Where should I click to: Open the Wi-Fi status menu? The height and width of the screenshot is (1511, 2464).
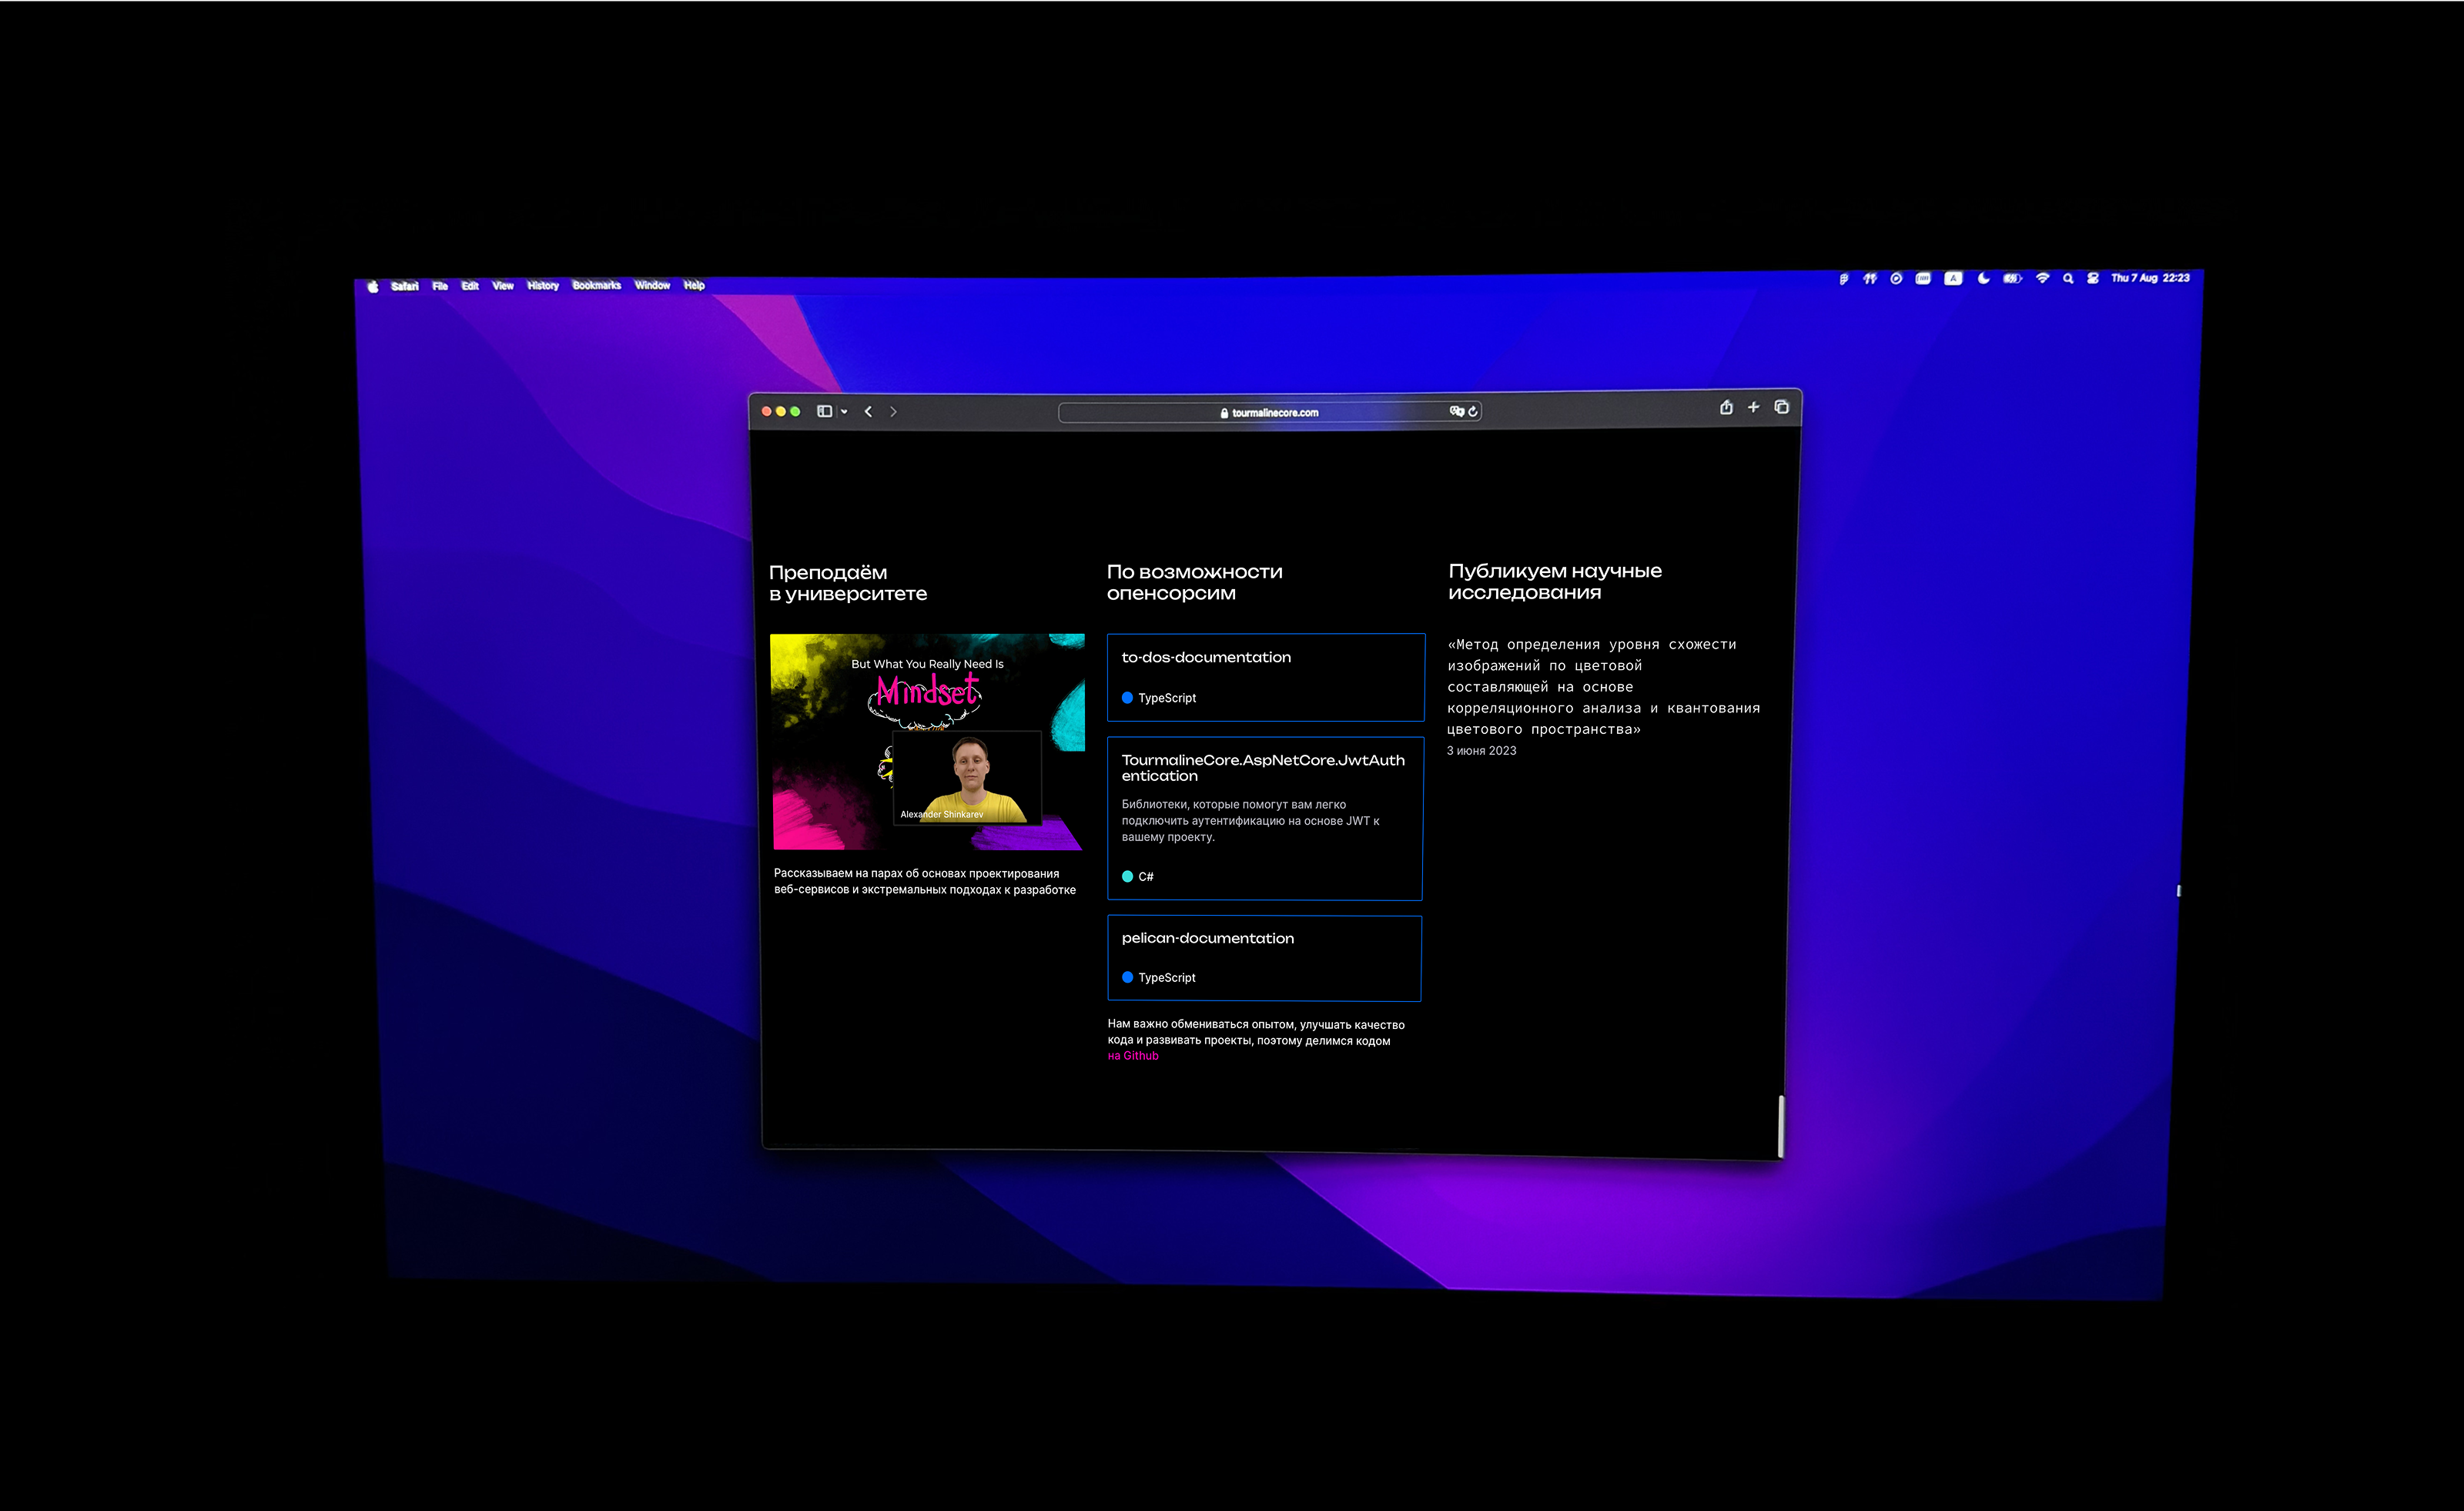2043,279
